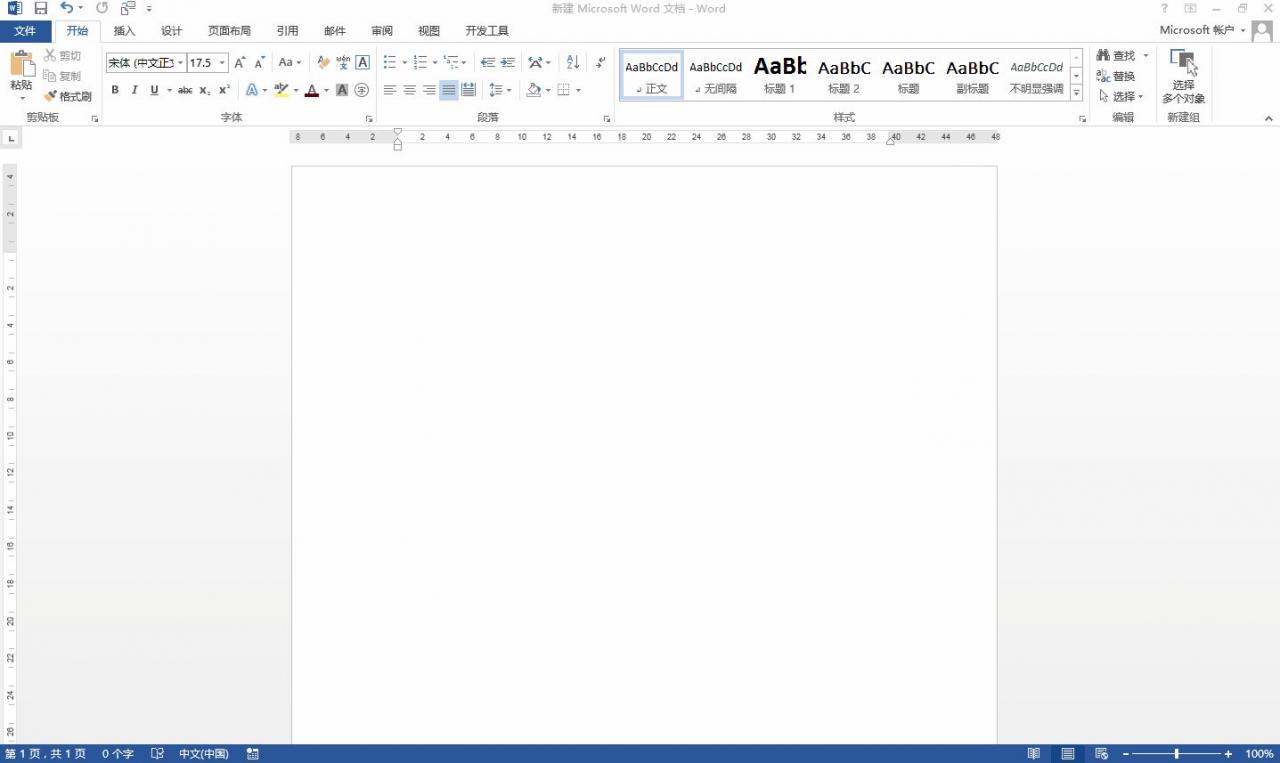Viewport: 1280px width, 763px height.
Task: Click the Cut (剪切) scissors button
Action: click(63, 56)
